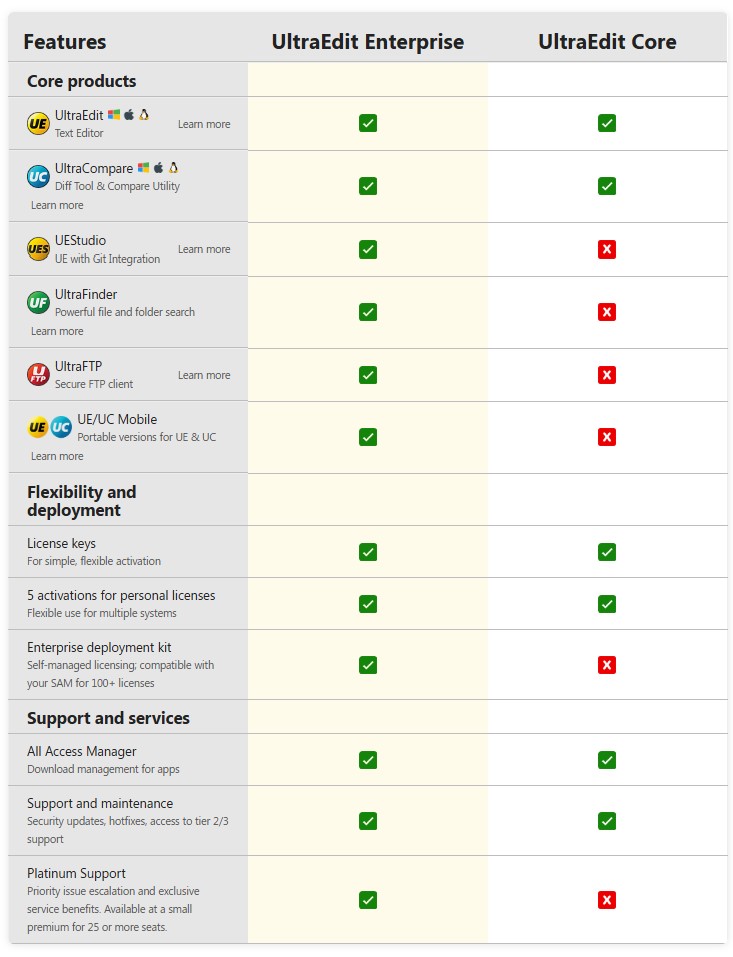Click Core red X for UltraFinder

(x=607, y=312)
